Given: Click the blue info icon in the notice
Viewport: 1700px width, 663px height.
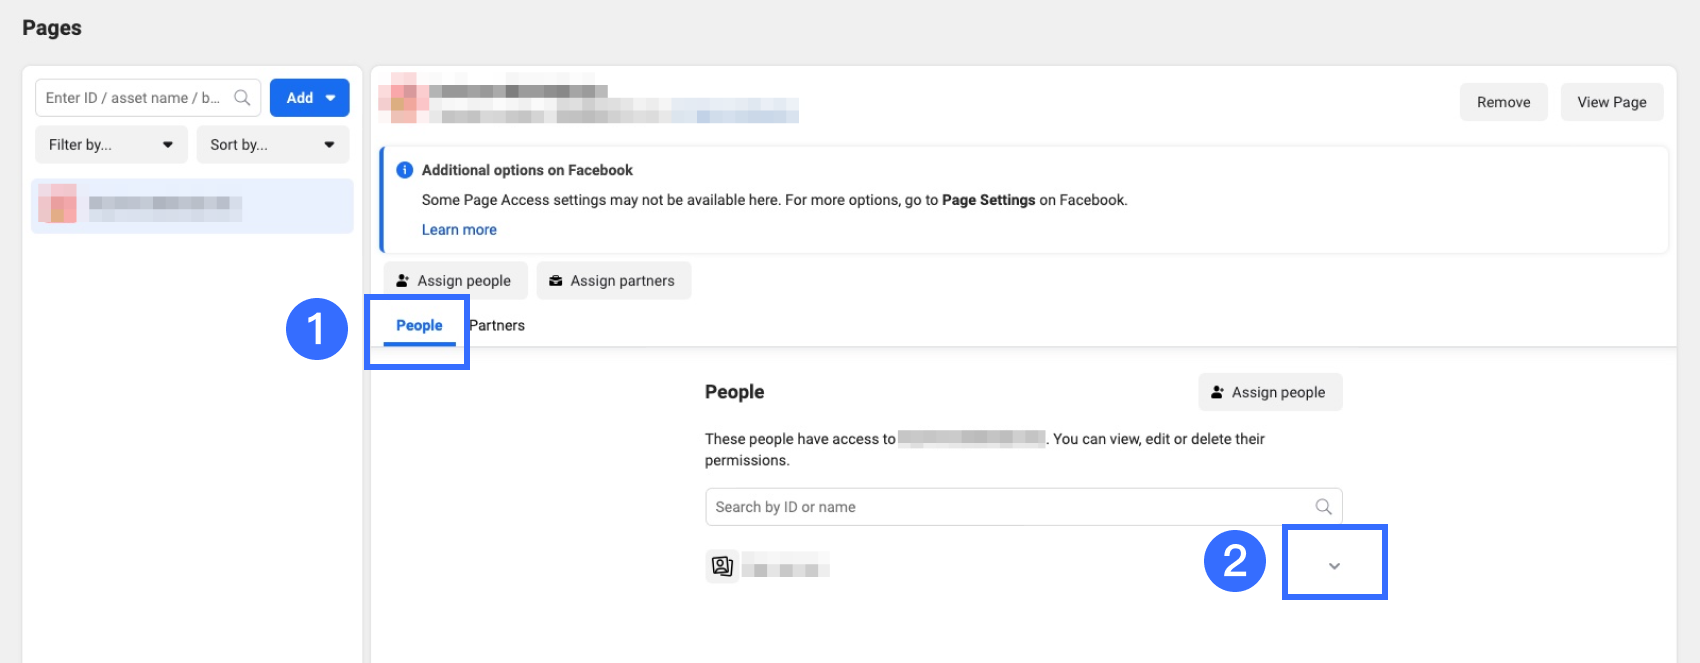Looking at the screenshot, I should [405, 170].
